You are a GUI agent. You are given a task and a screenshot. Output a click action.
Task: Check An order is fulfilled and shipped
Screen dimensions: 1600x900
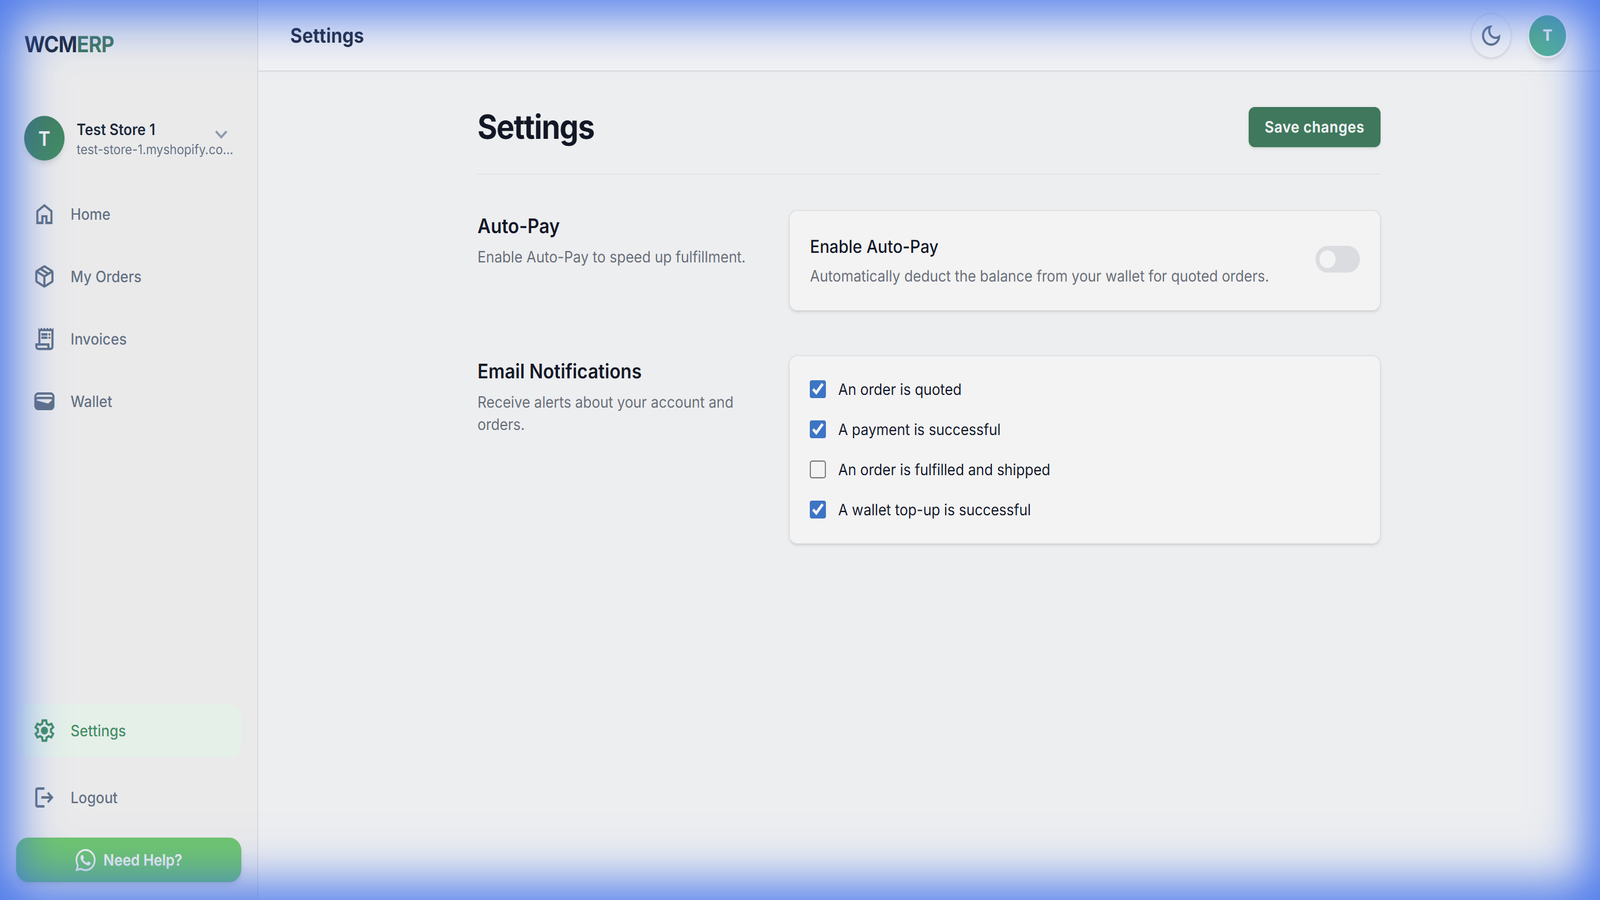pyautogui.click(x=818, y=469)
